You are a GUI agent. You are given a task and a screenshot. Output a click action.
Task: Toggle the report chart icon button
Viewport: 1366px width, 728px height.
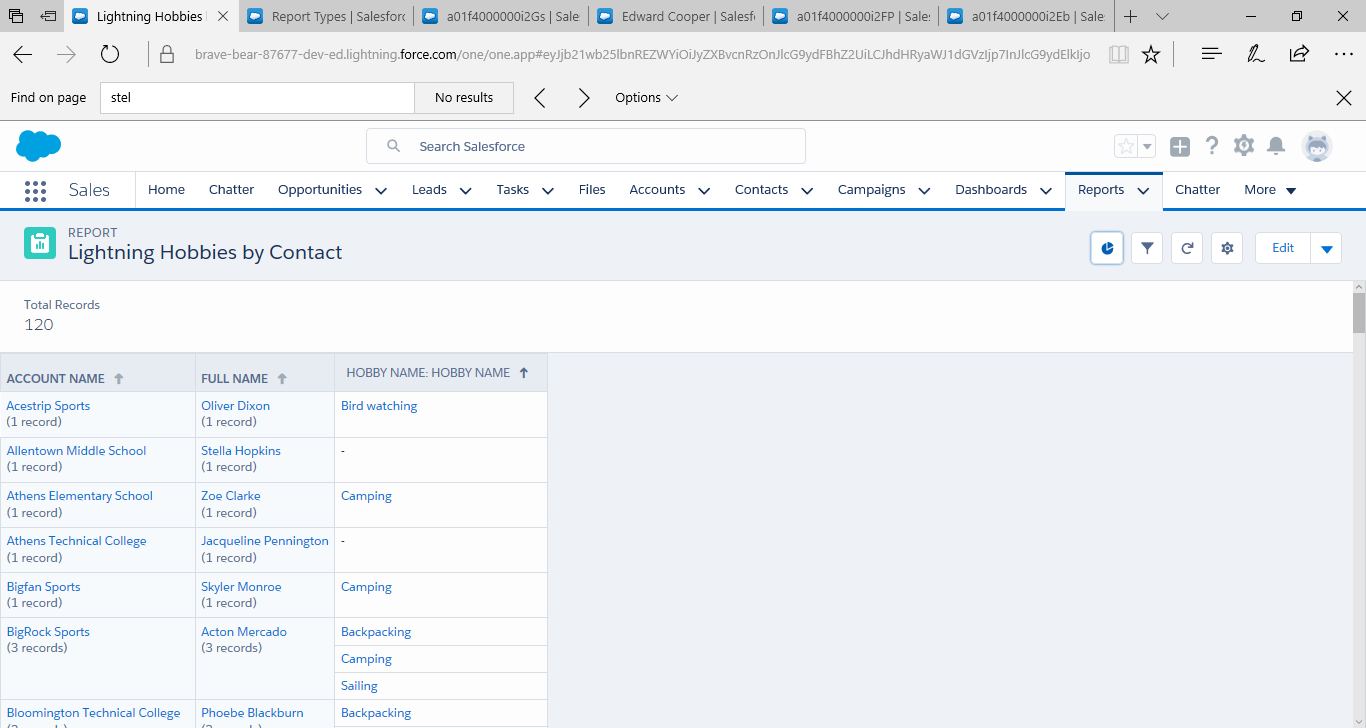pyautogui.click(x=1107, y=248)
